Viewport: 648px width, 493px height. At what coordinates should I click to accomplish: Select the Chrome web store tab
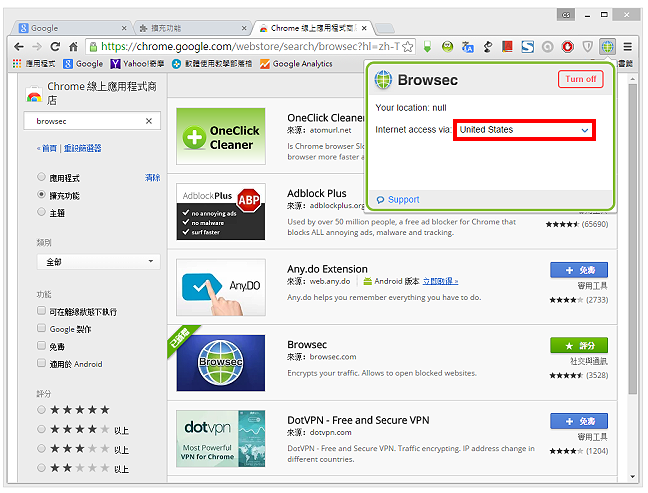pyautogui.click(x=312, y=28)
